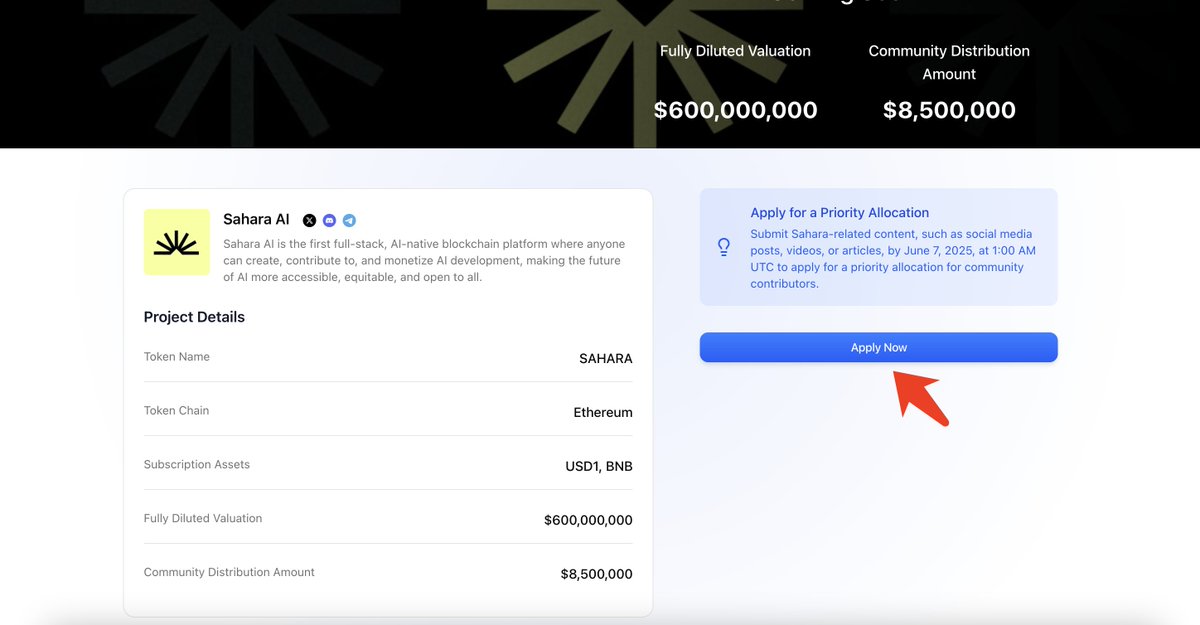1200x625 pixels.
Task: Click the priority allocation deadline description text
Action: point(893,259)
